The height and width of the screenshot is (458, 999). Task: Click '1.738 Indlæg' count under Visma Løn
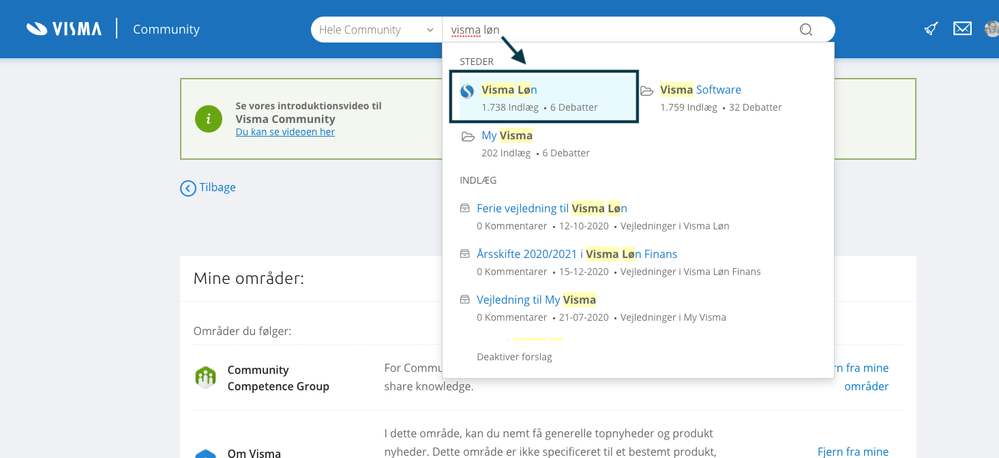point(510,108)
